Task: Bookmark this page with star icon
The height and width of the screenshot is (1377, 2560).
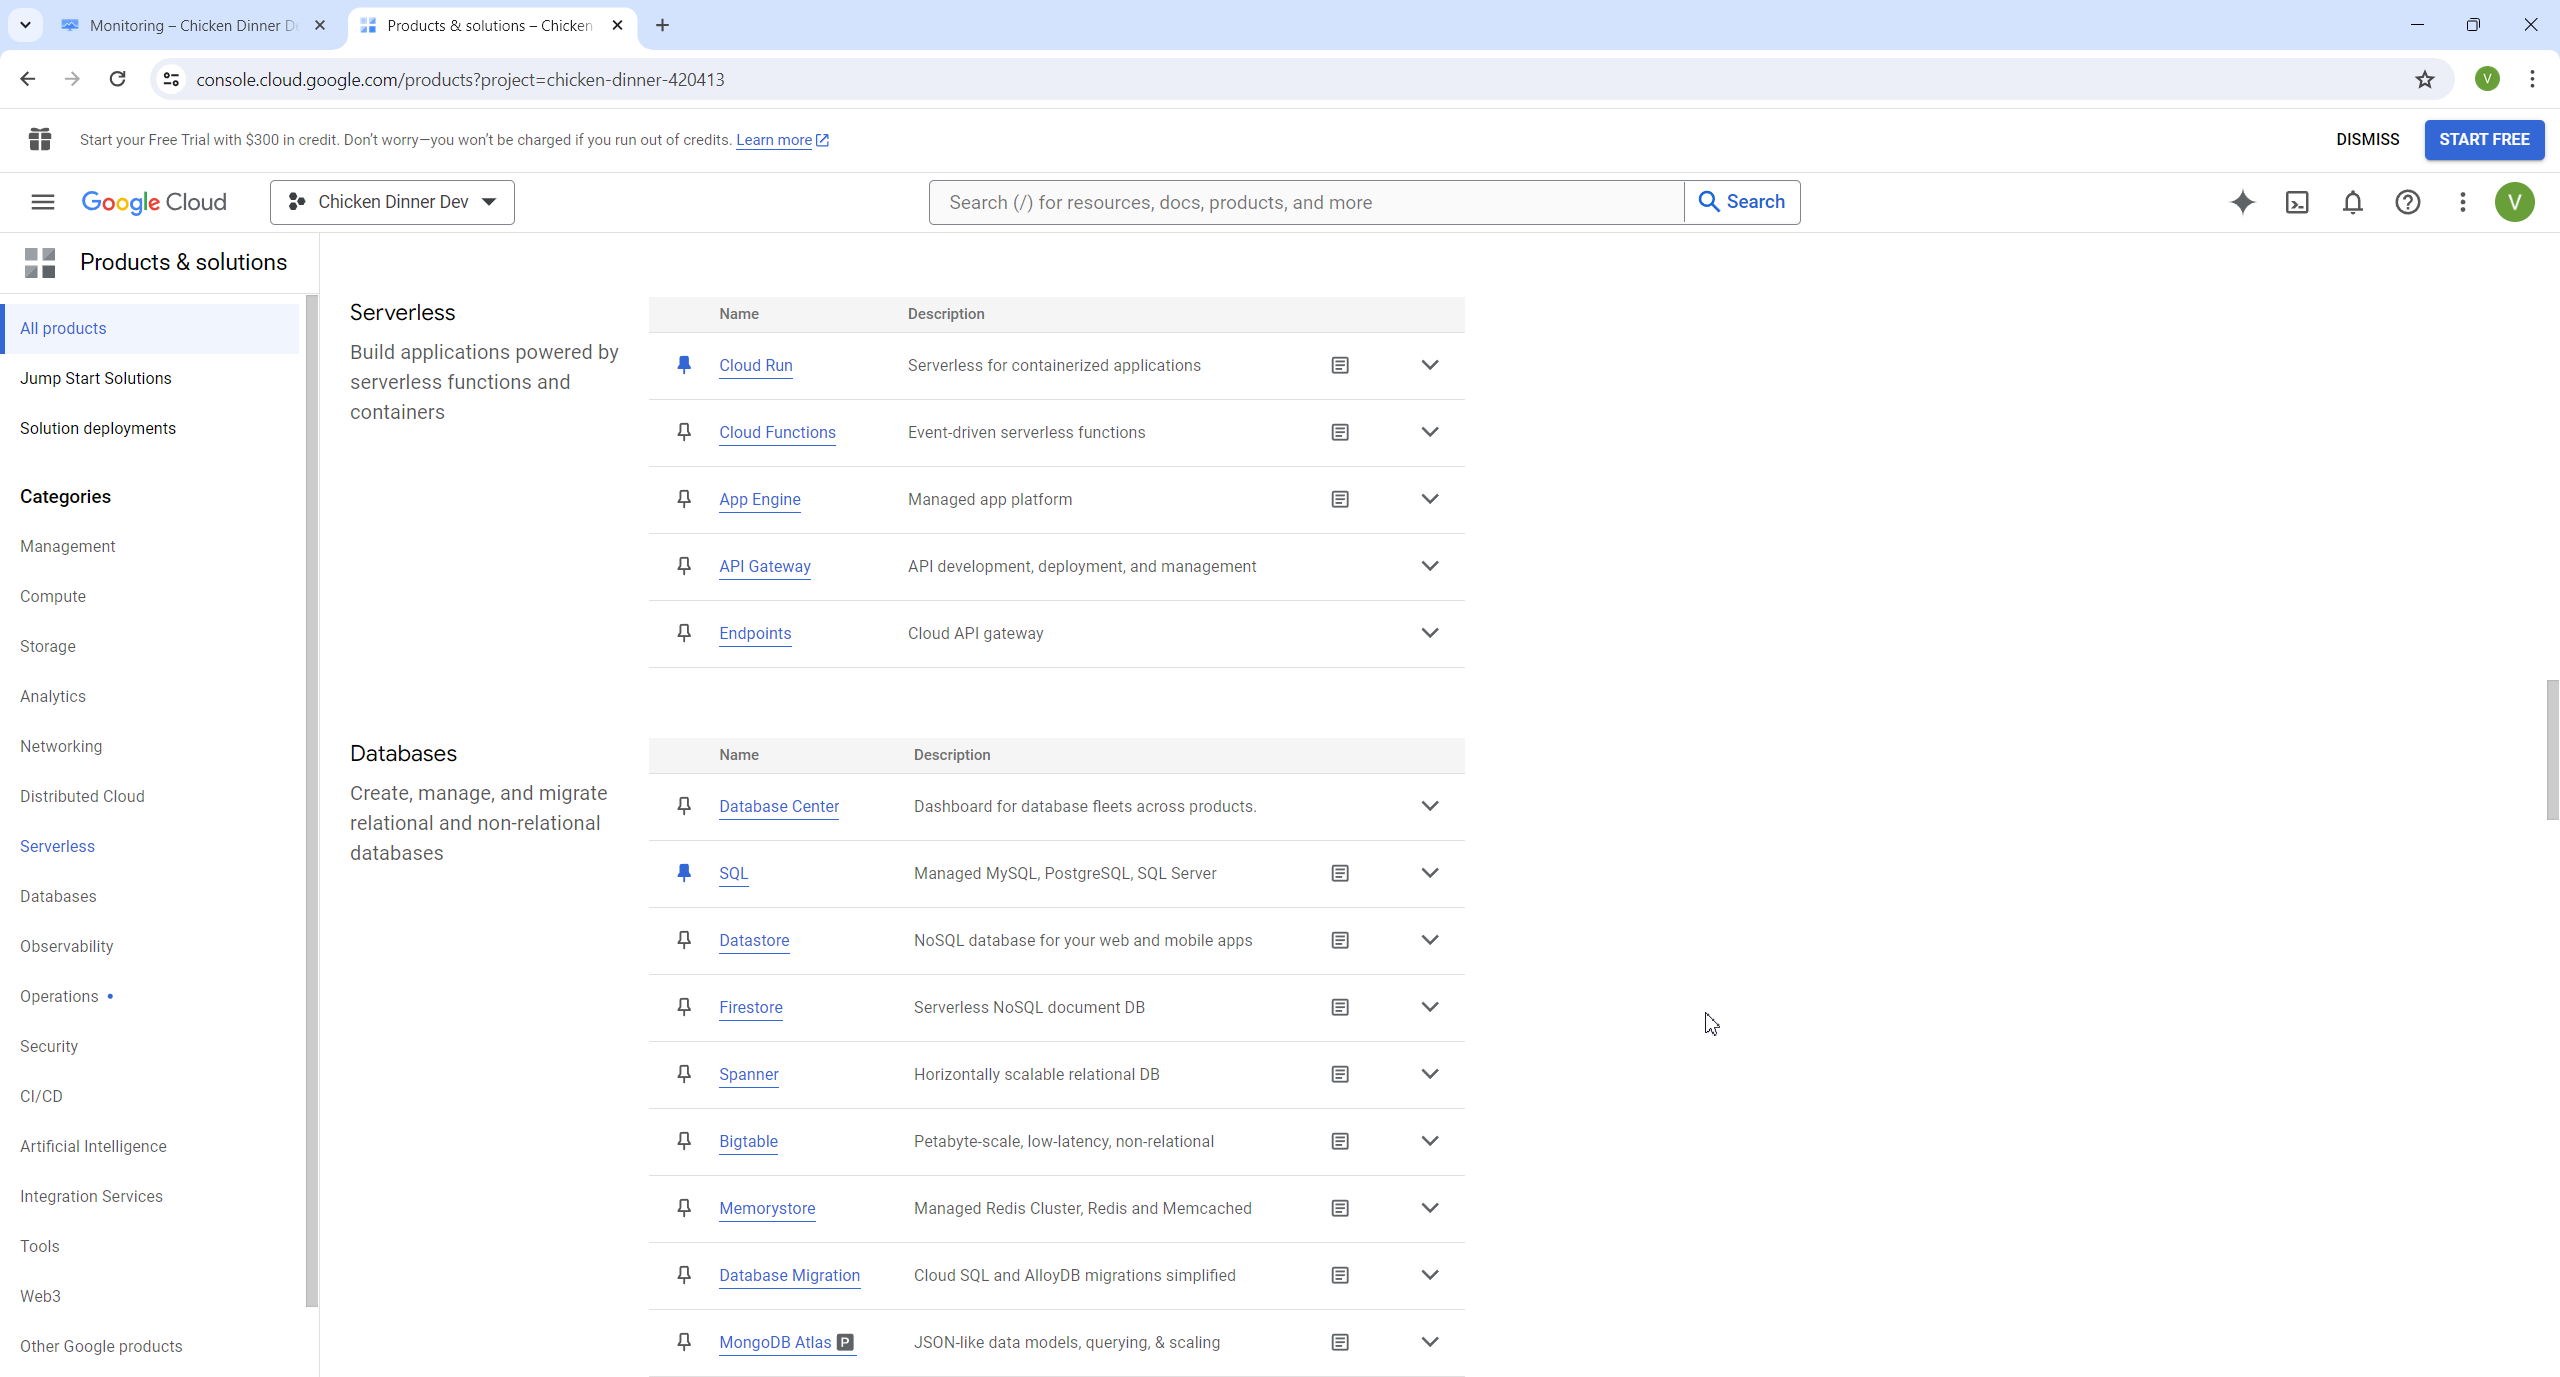Action: [x=2424, y=79]
